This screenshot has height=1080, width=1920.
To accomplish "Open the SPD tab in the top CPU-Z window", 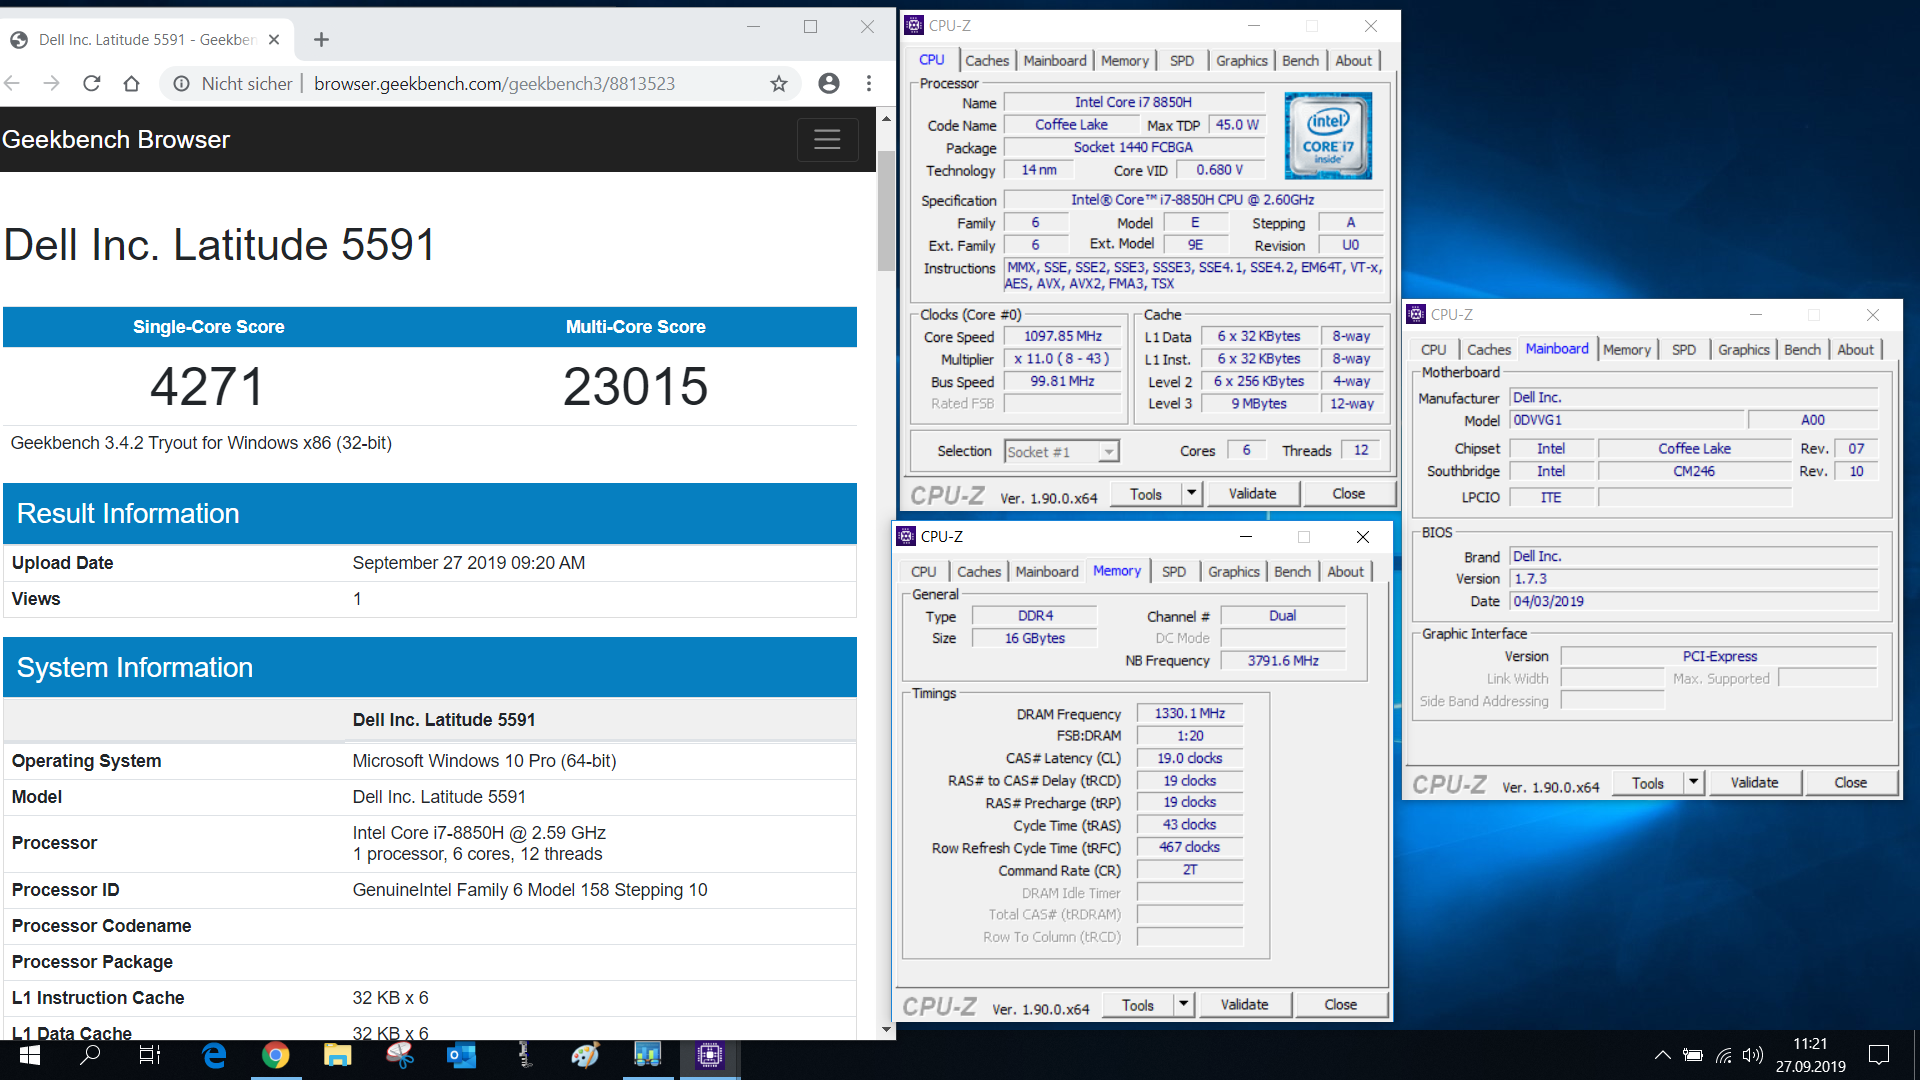I will click(x=1182, y=61).
